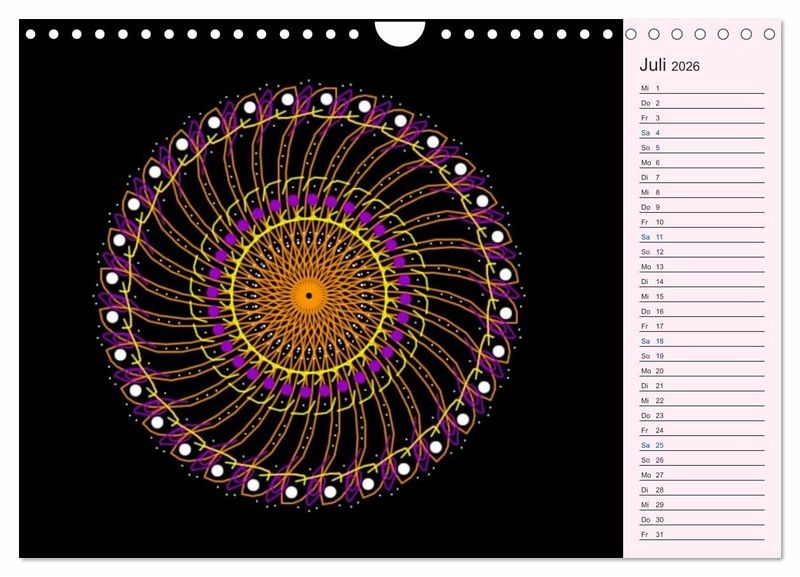Click the Mo 20 date row

[701, 371]
